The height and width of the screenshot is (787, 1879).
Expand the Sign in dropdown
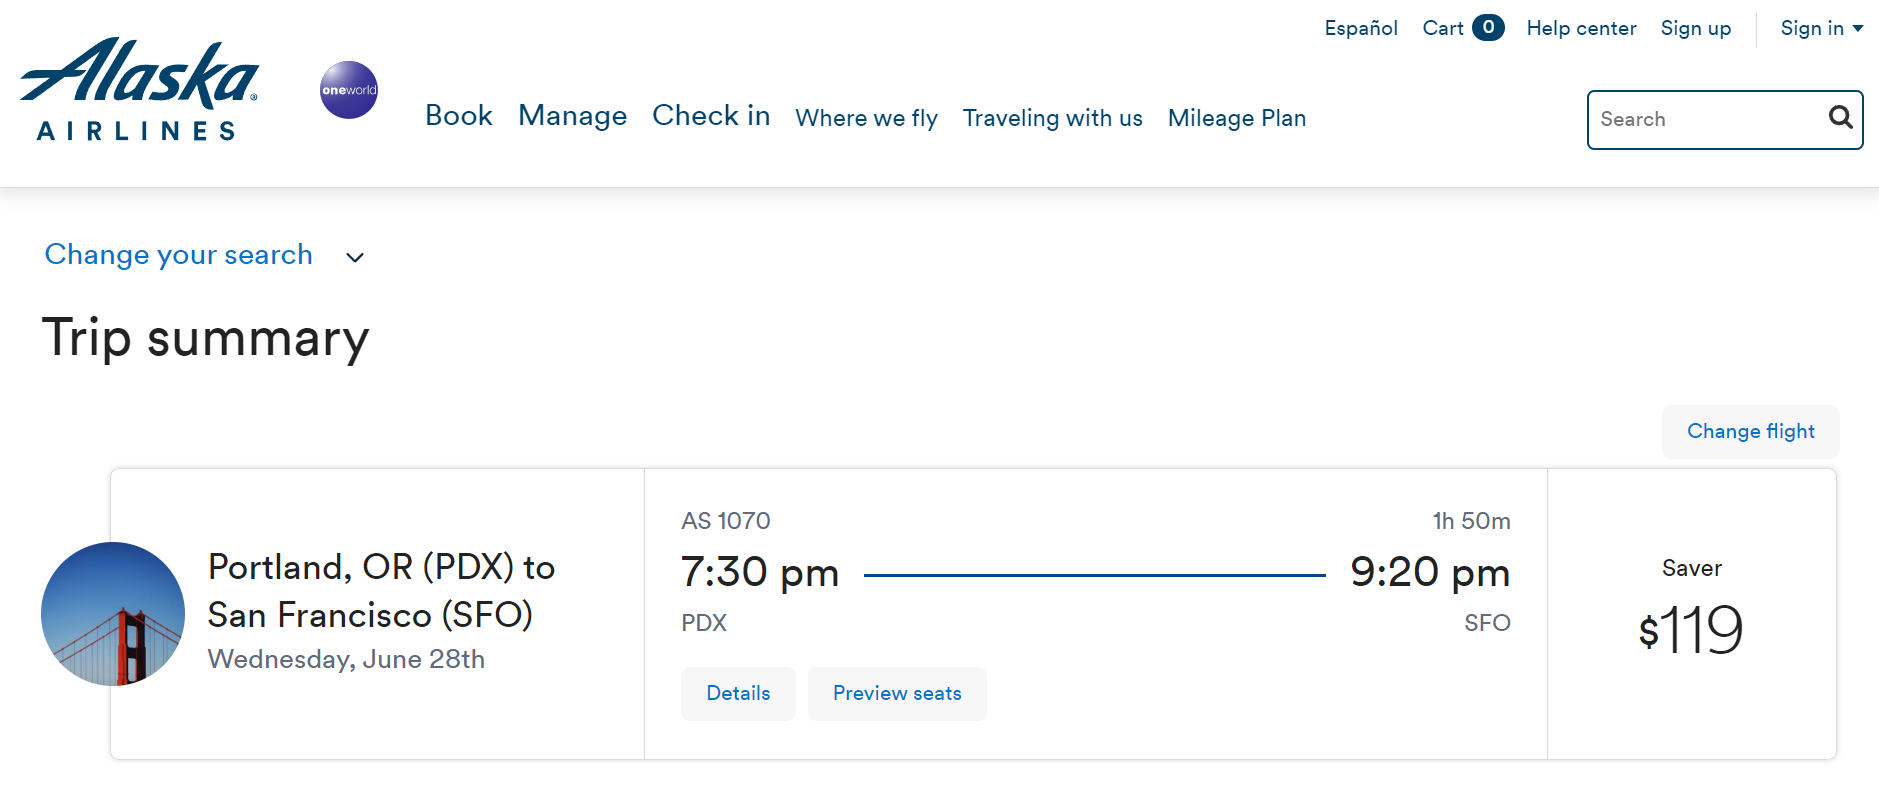1820,28
